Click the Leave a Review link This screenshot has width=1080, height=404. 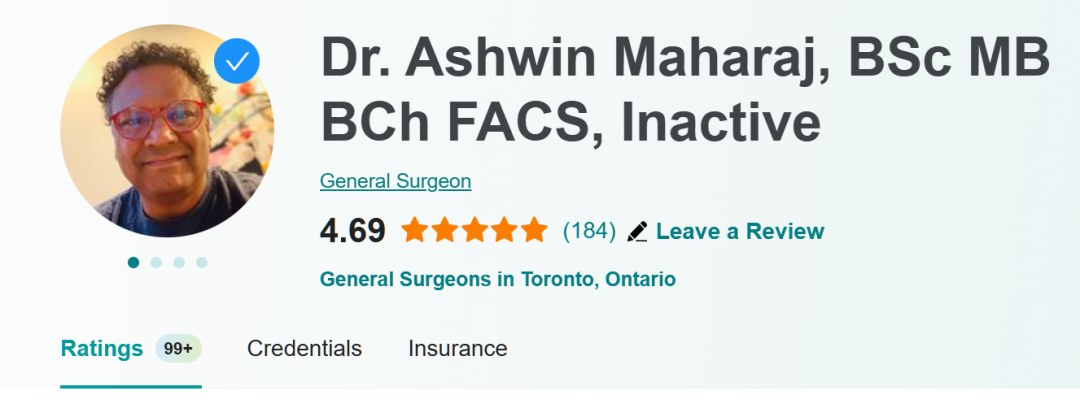[x=739, y=232]
